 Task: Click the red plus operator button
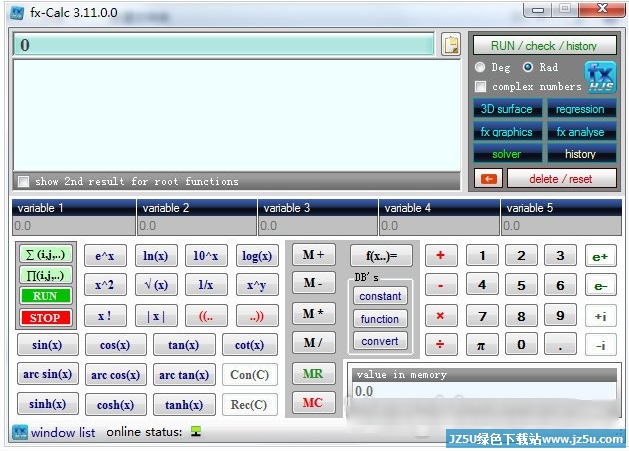[440, 255]
